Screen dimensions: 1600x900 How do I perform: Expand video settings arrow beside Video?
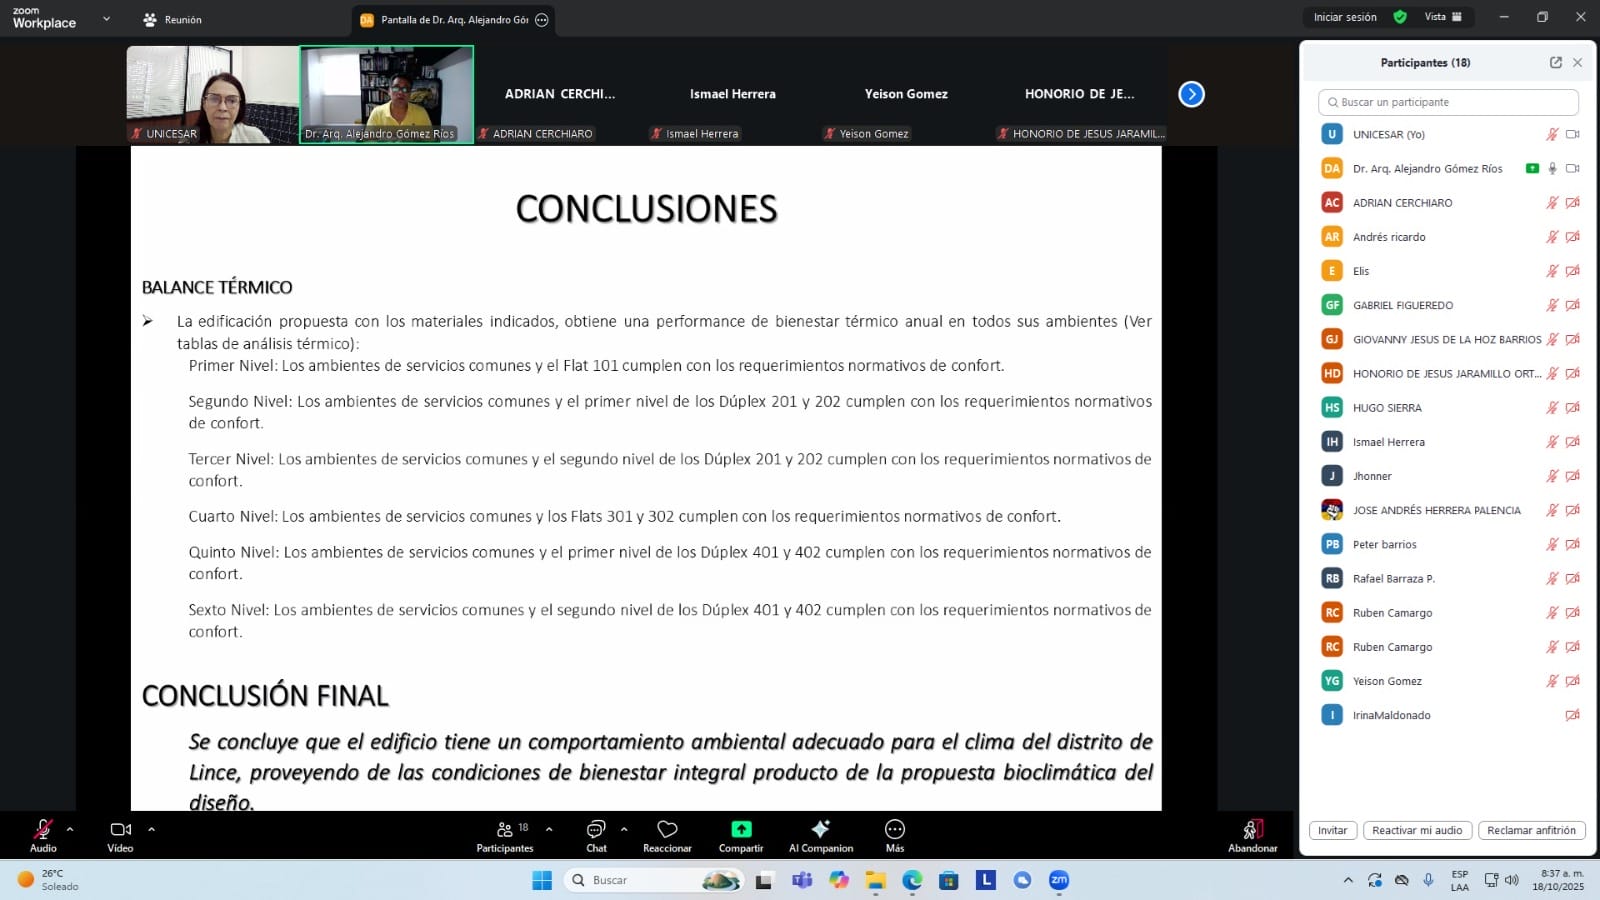point(151,829)
